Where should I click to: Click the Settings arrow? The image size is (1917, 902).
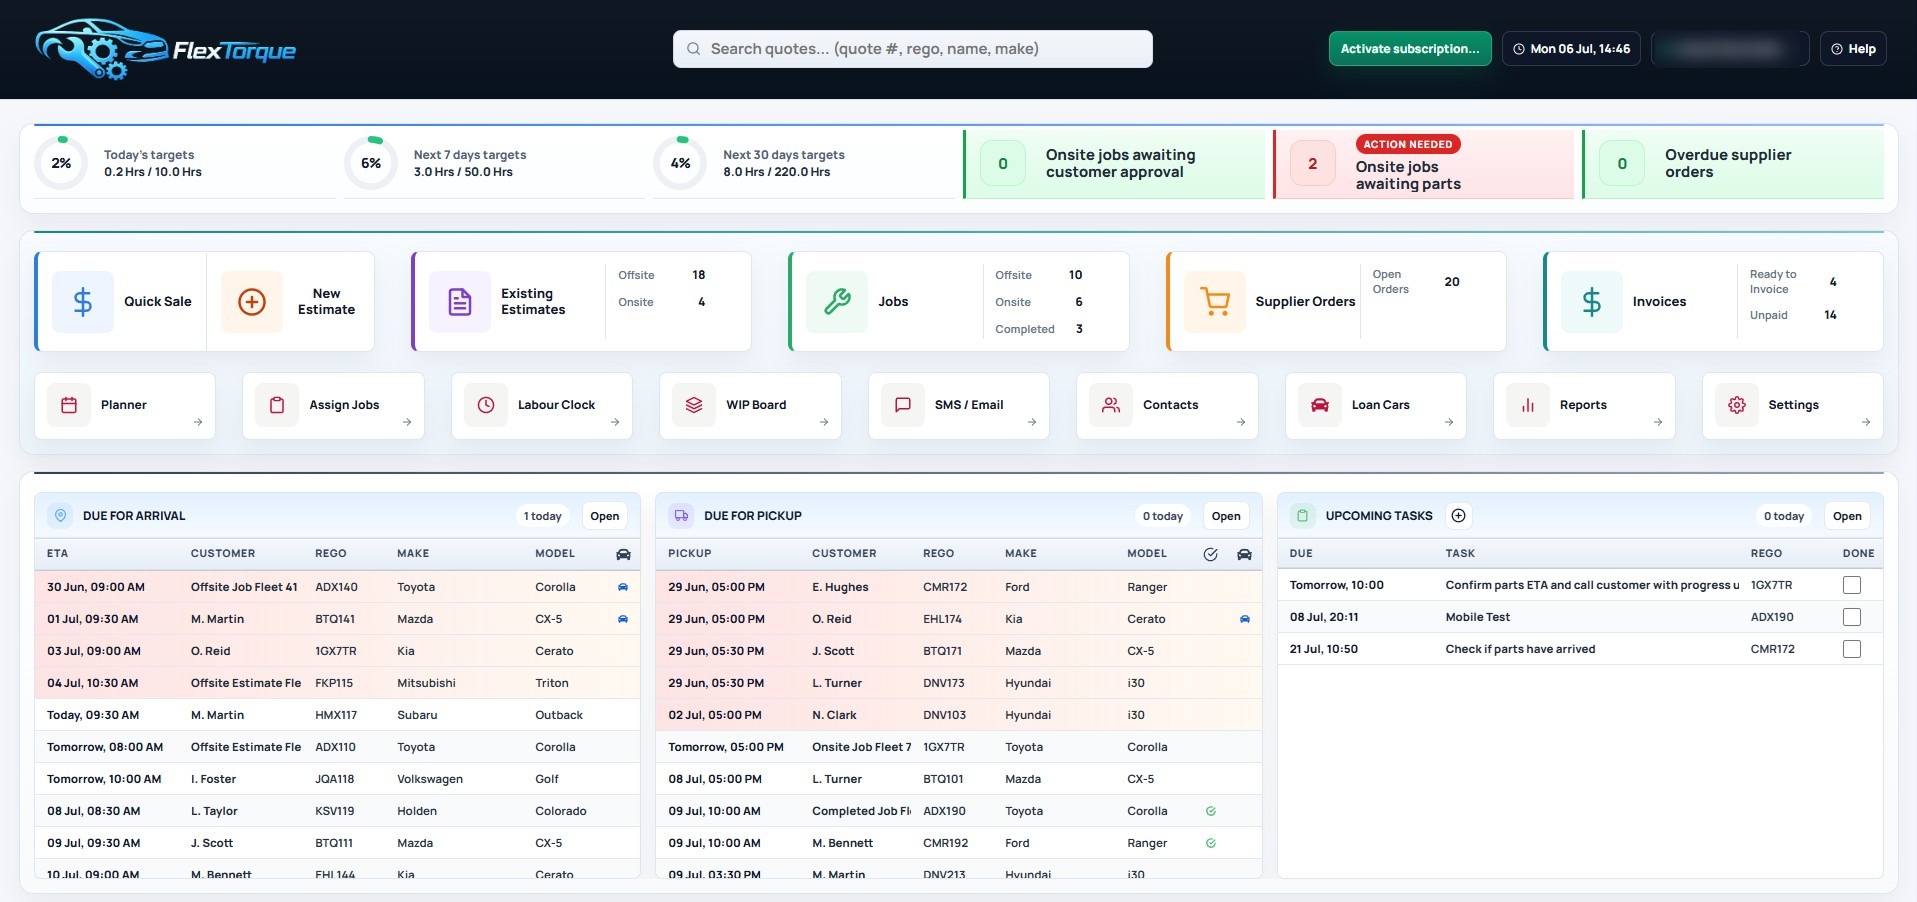(x=1866, y=422)
